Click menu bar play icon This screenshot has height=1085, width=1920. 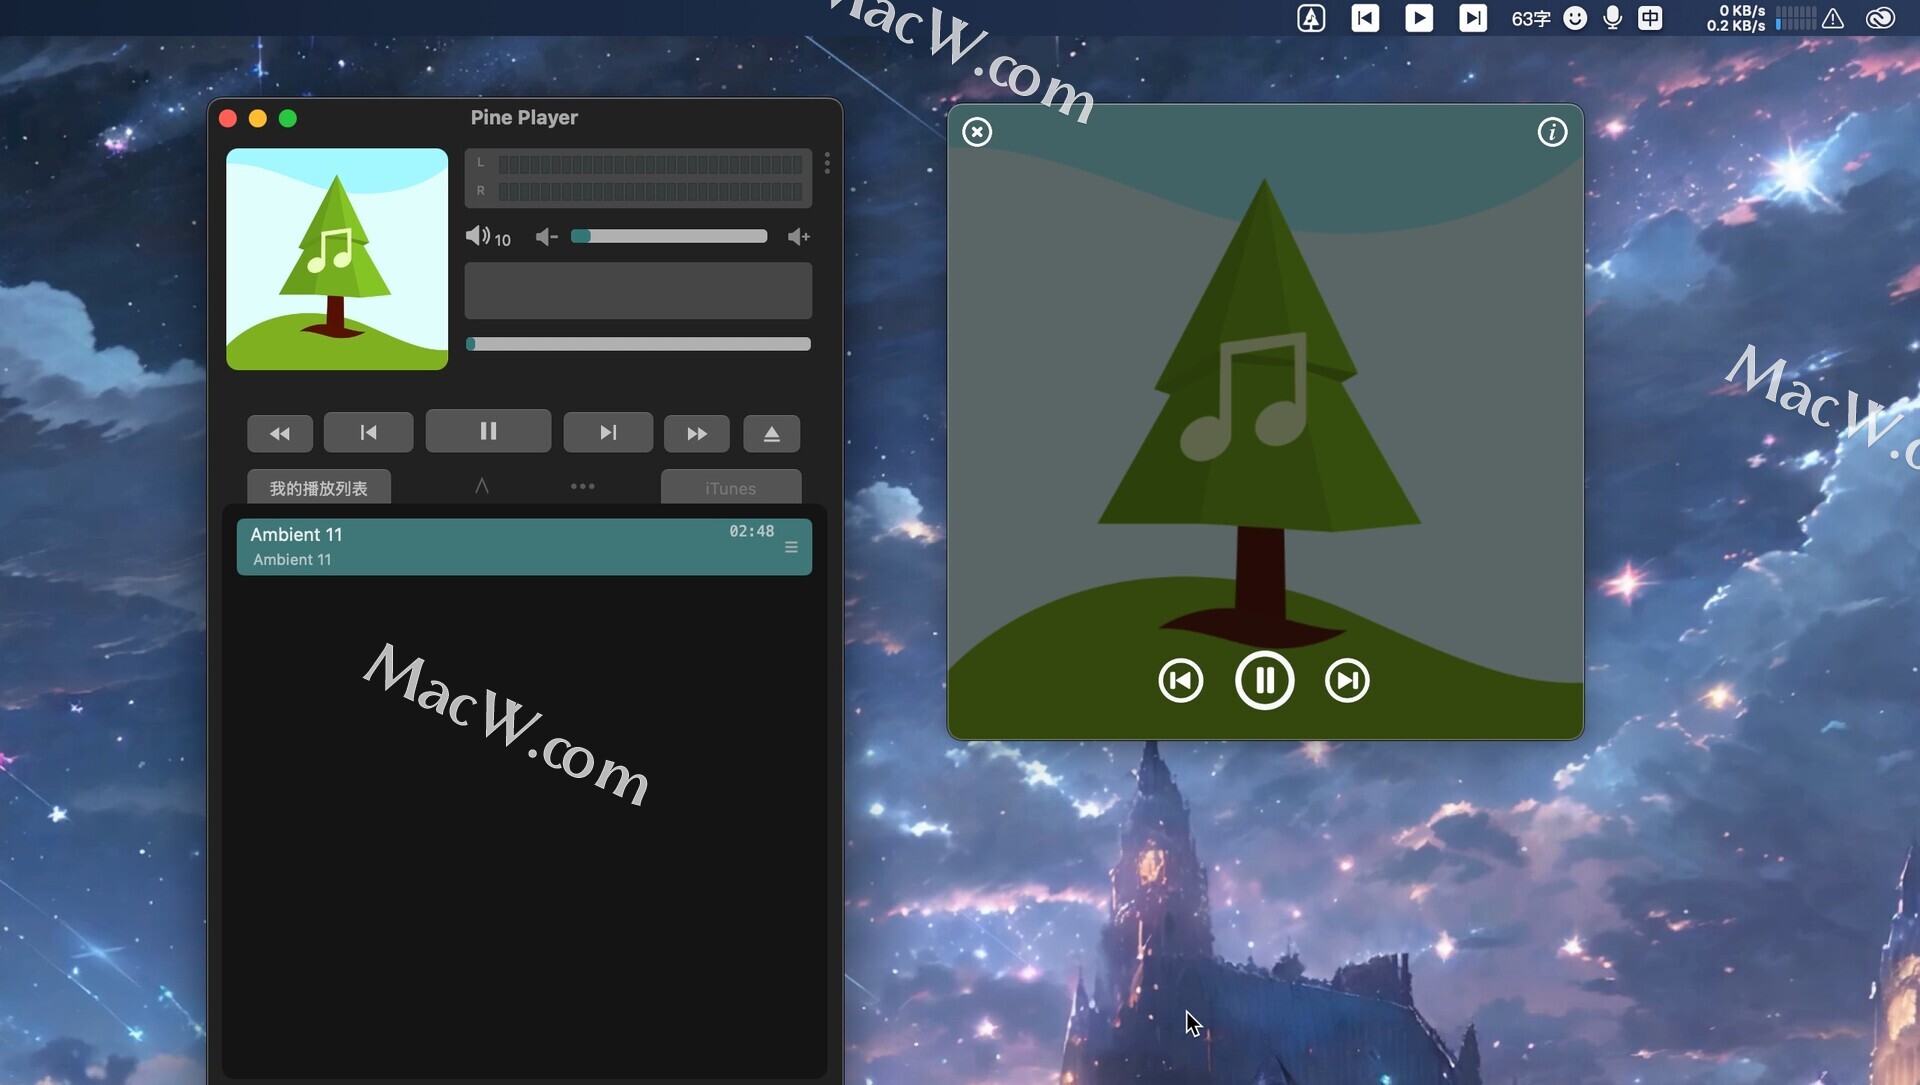[1419, 18]
